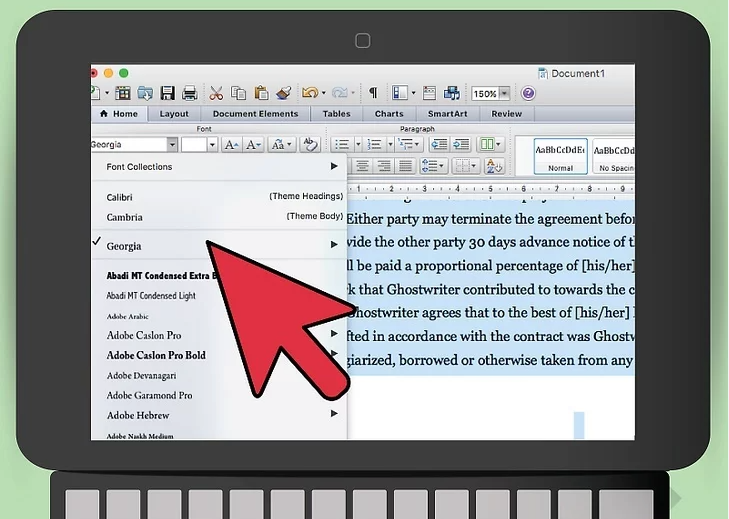
Task: Open the Toolbox icon
Action: tap(429, 93)
